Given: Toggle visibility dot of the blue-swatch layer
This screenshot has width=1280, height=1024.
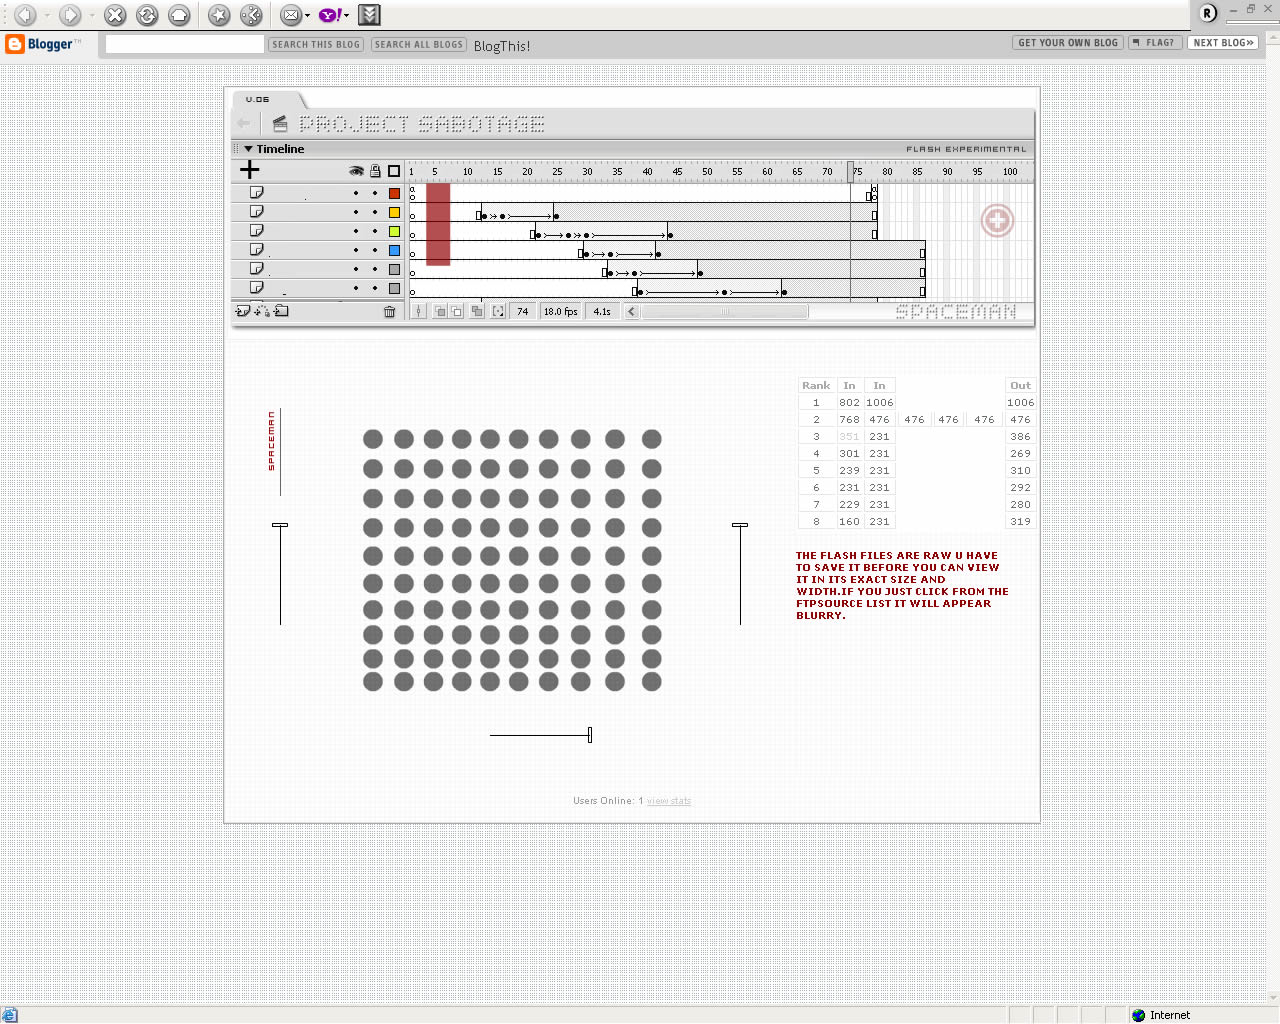Looking at the screenshot, I should (356, 250).
